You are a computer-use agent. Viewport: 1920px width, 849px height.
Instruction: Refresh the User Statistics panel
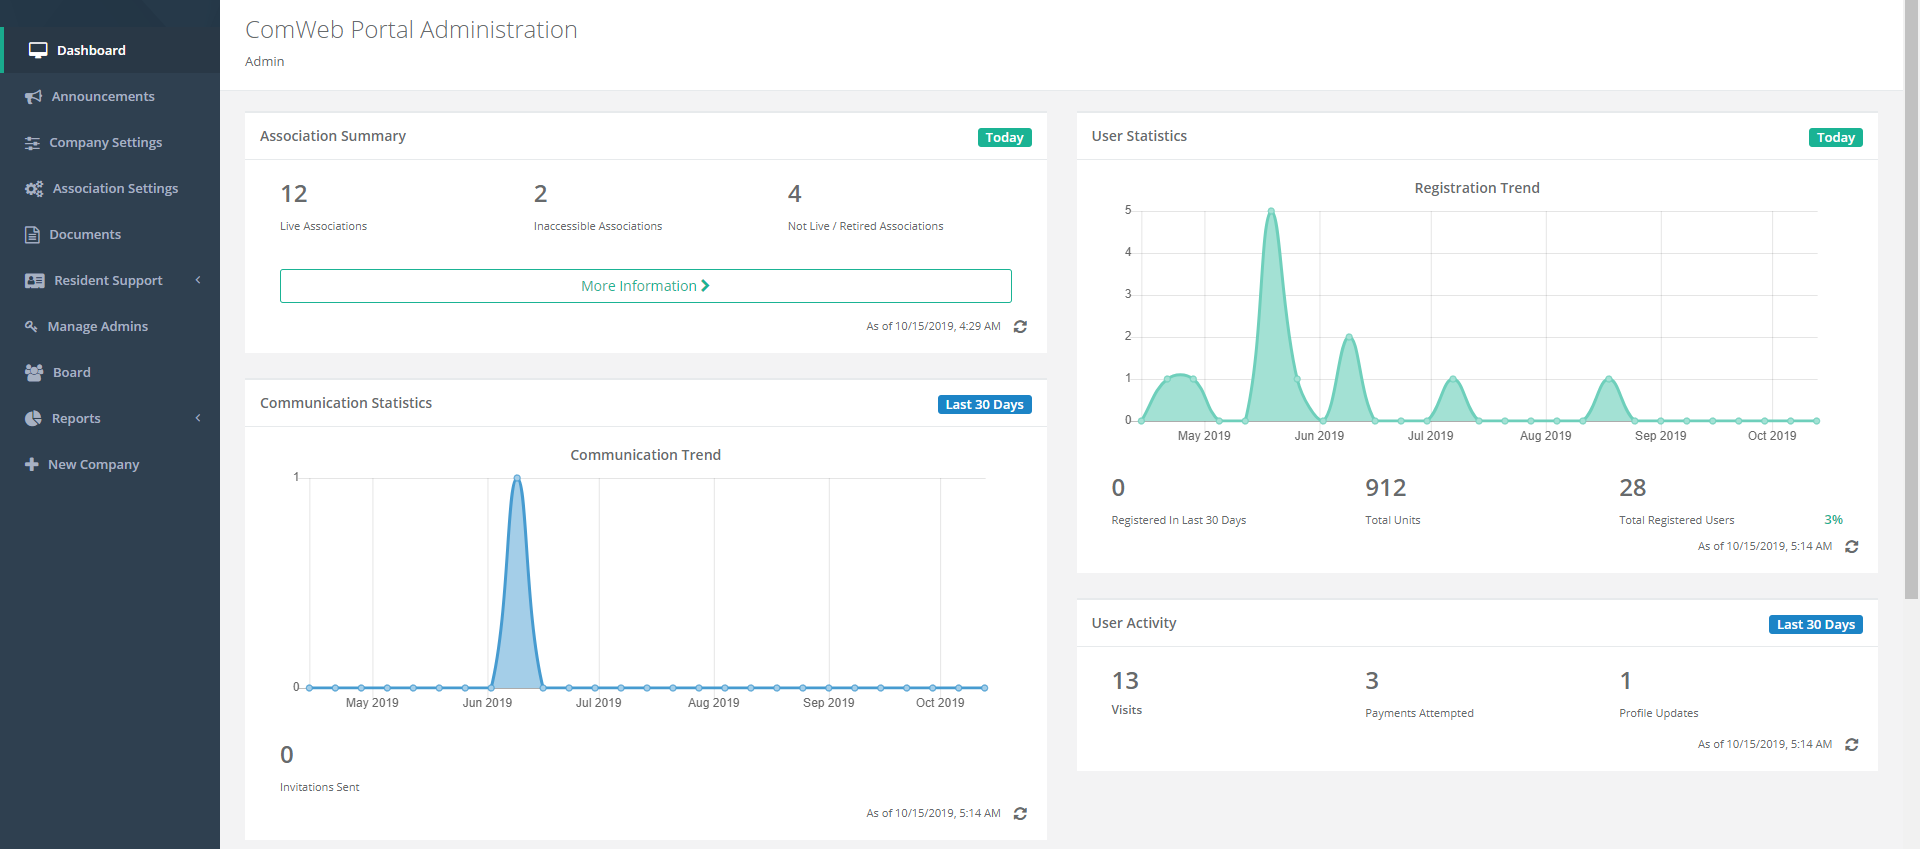point(1851,547)
